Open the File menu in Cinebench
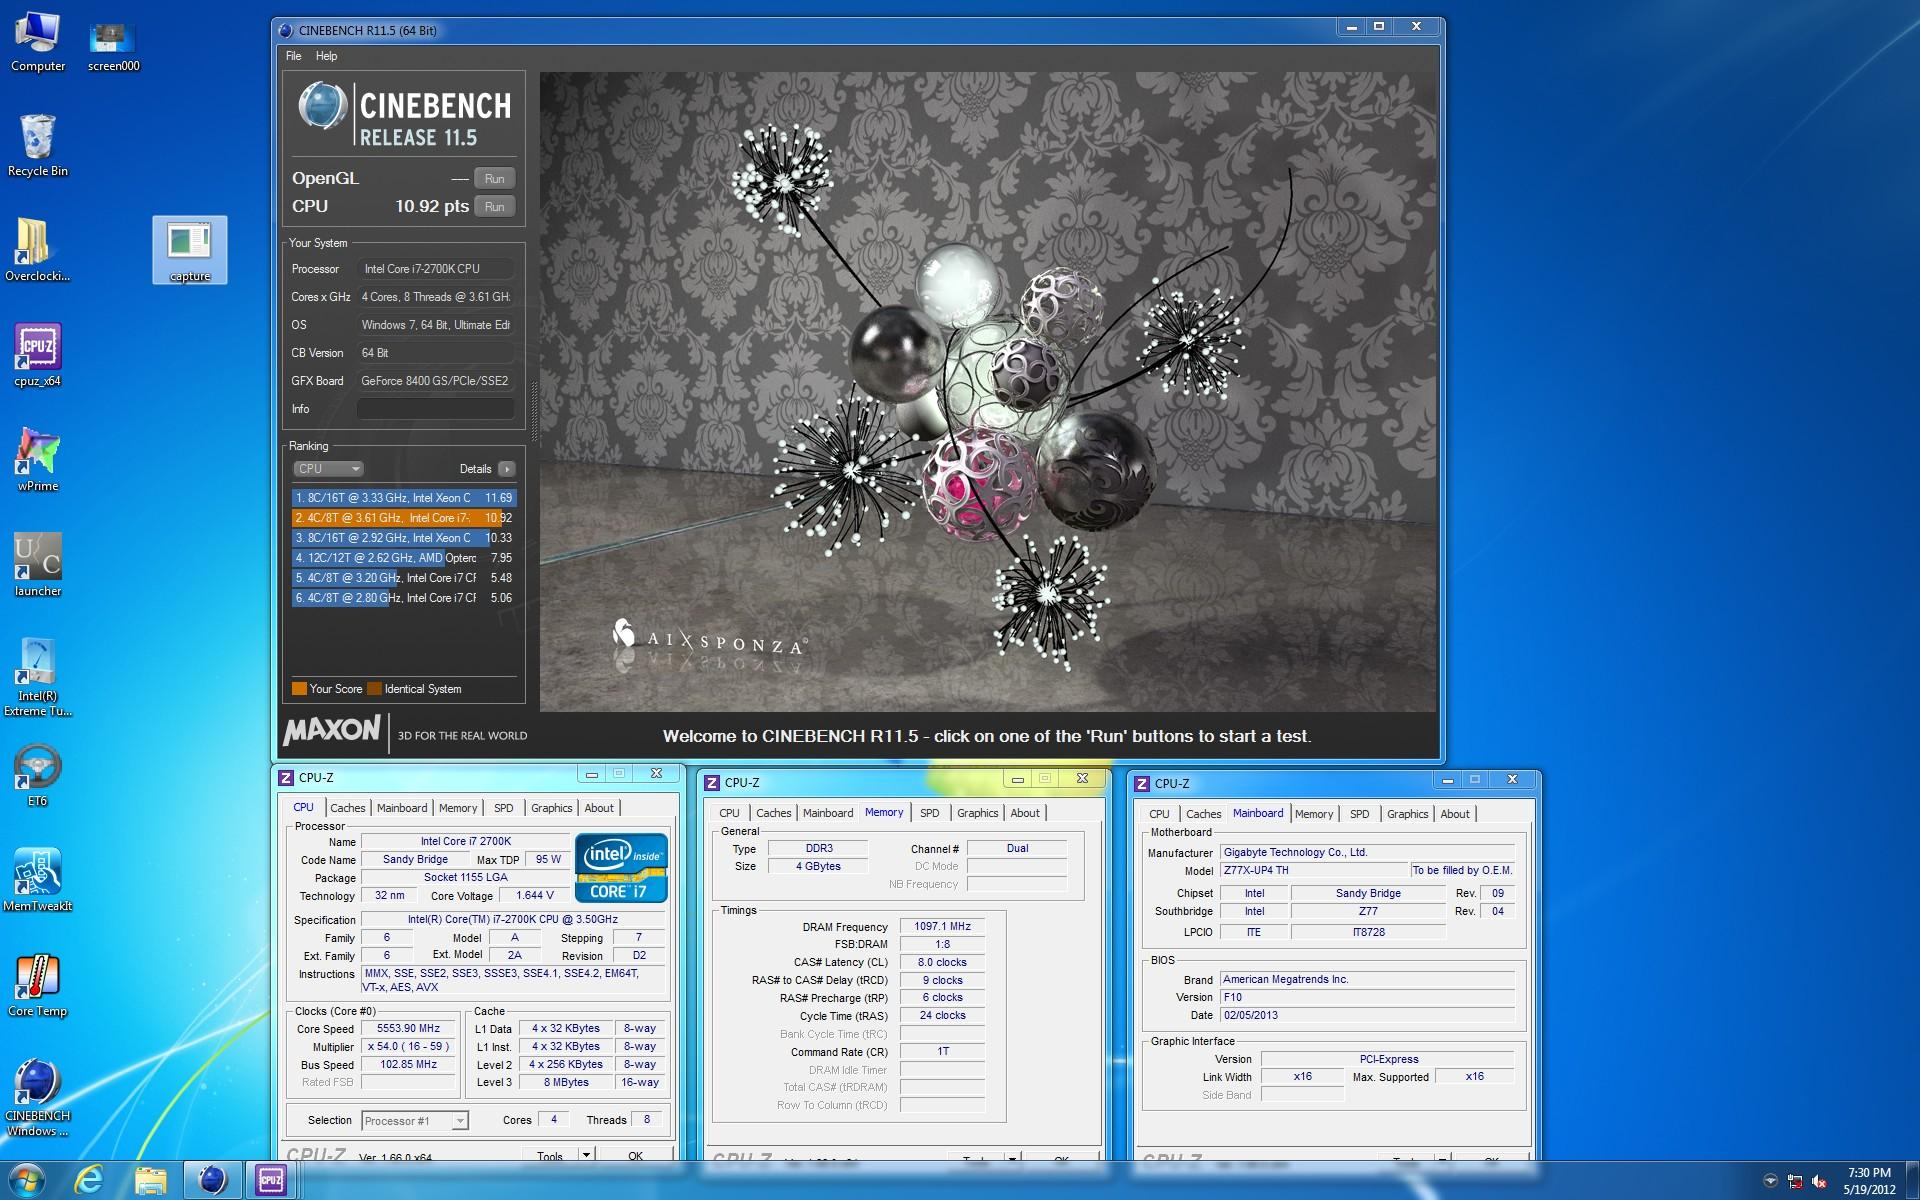The width and height of the screenshot is (1920, 1200). [293, 56]
